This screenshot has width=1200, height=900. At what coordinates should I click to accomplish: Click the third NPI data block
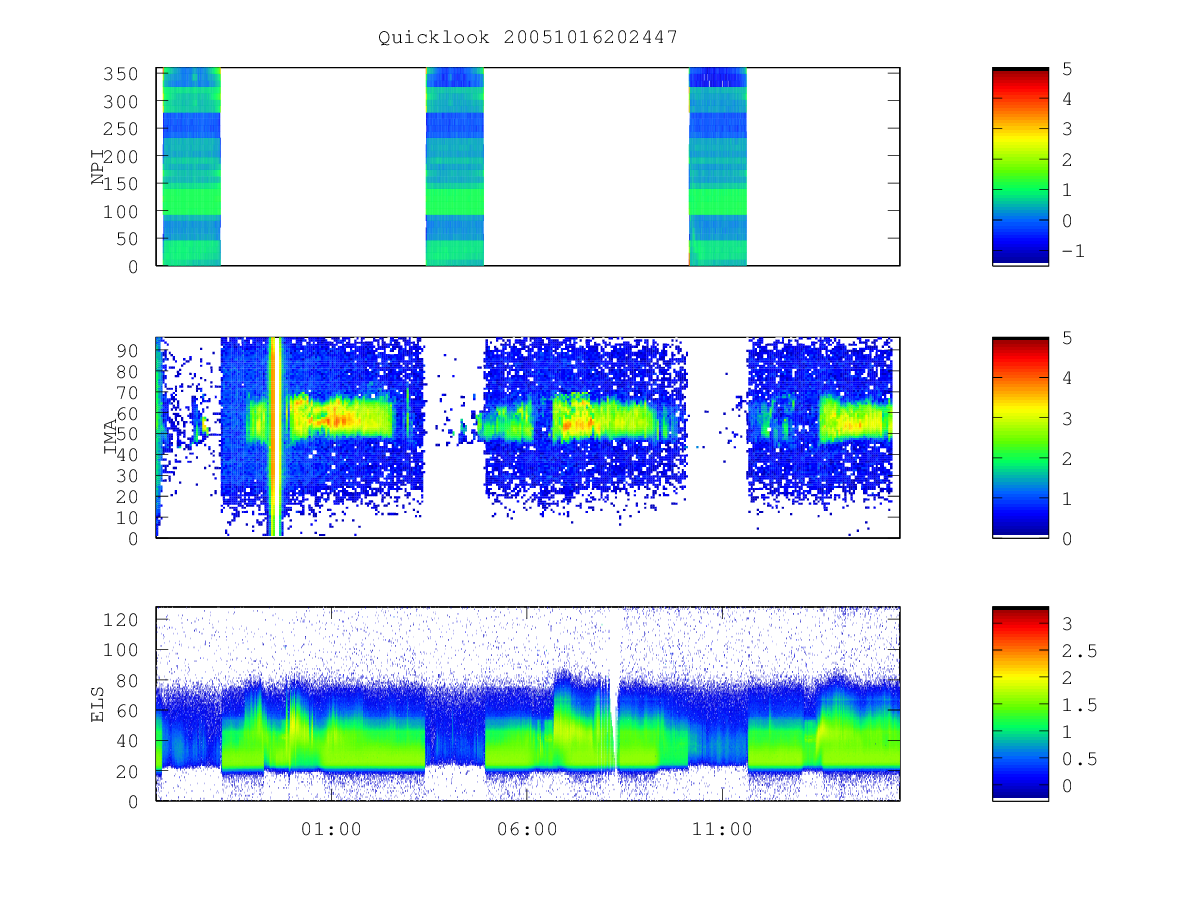[x=718, y=166]
